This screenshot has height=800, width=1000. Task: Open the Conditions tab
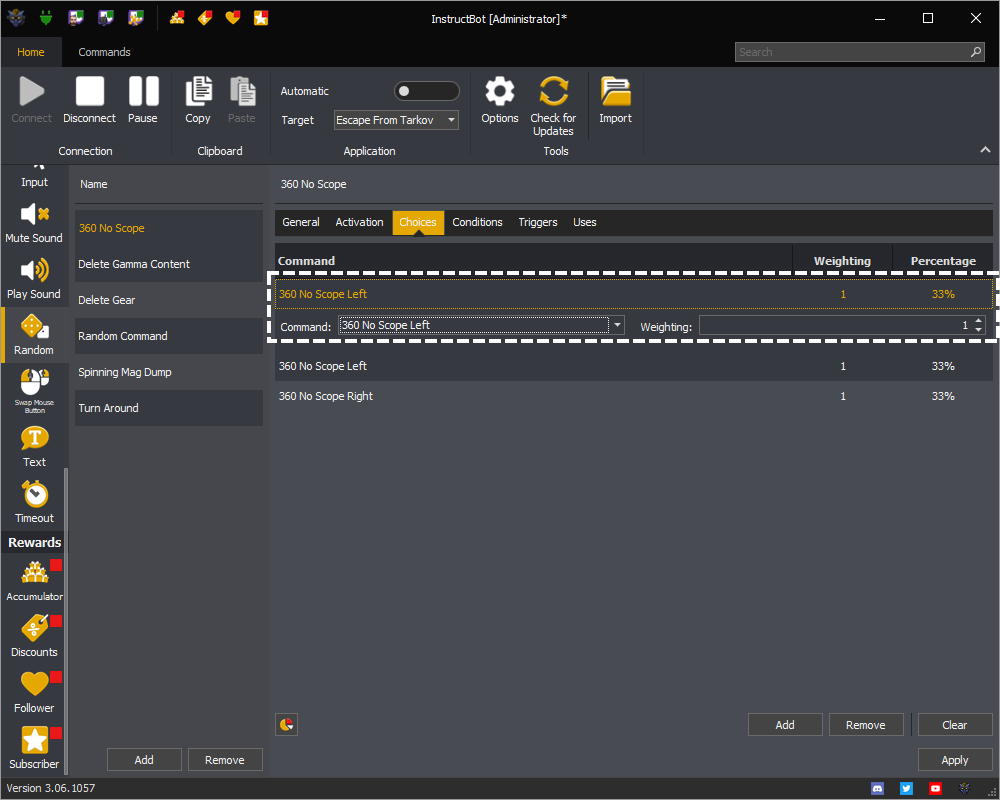tap(478, 223)
